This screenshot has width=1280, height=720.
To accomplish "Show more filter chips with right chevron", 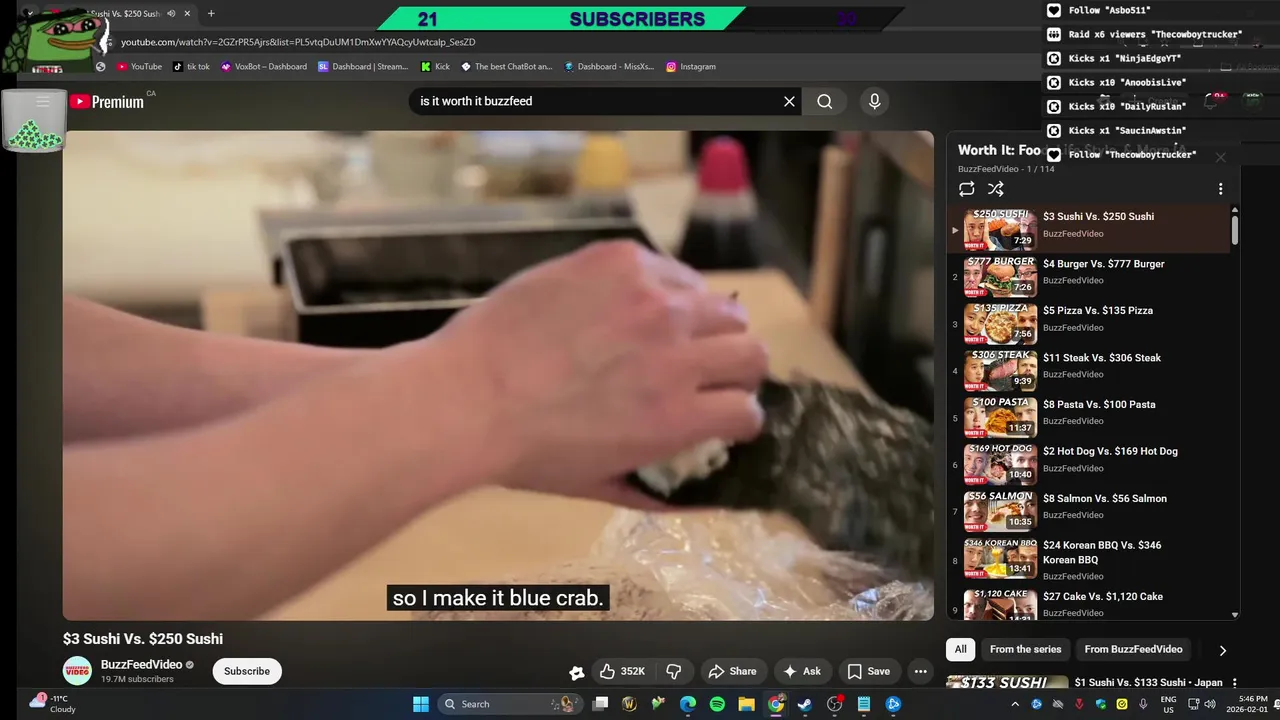I will click(1222, 650).
